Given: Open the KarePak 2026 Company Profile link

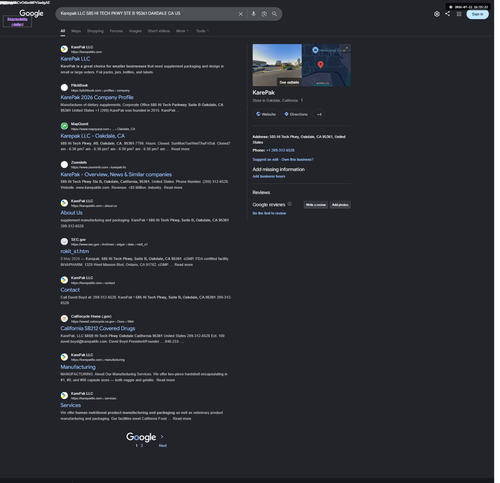Looking at the screenshot, I should [97, 97].
